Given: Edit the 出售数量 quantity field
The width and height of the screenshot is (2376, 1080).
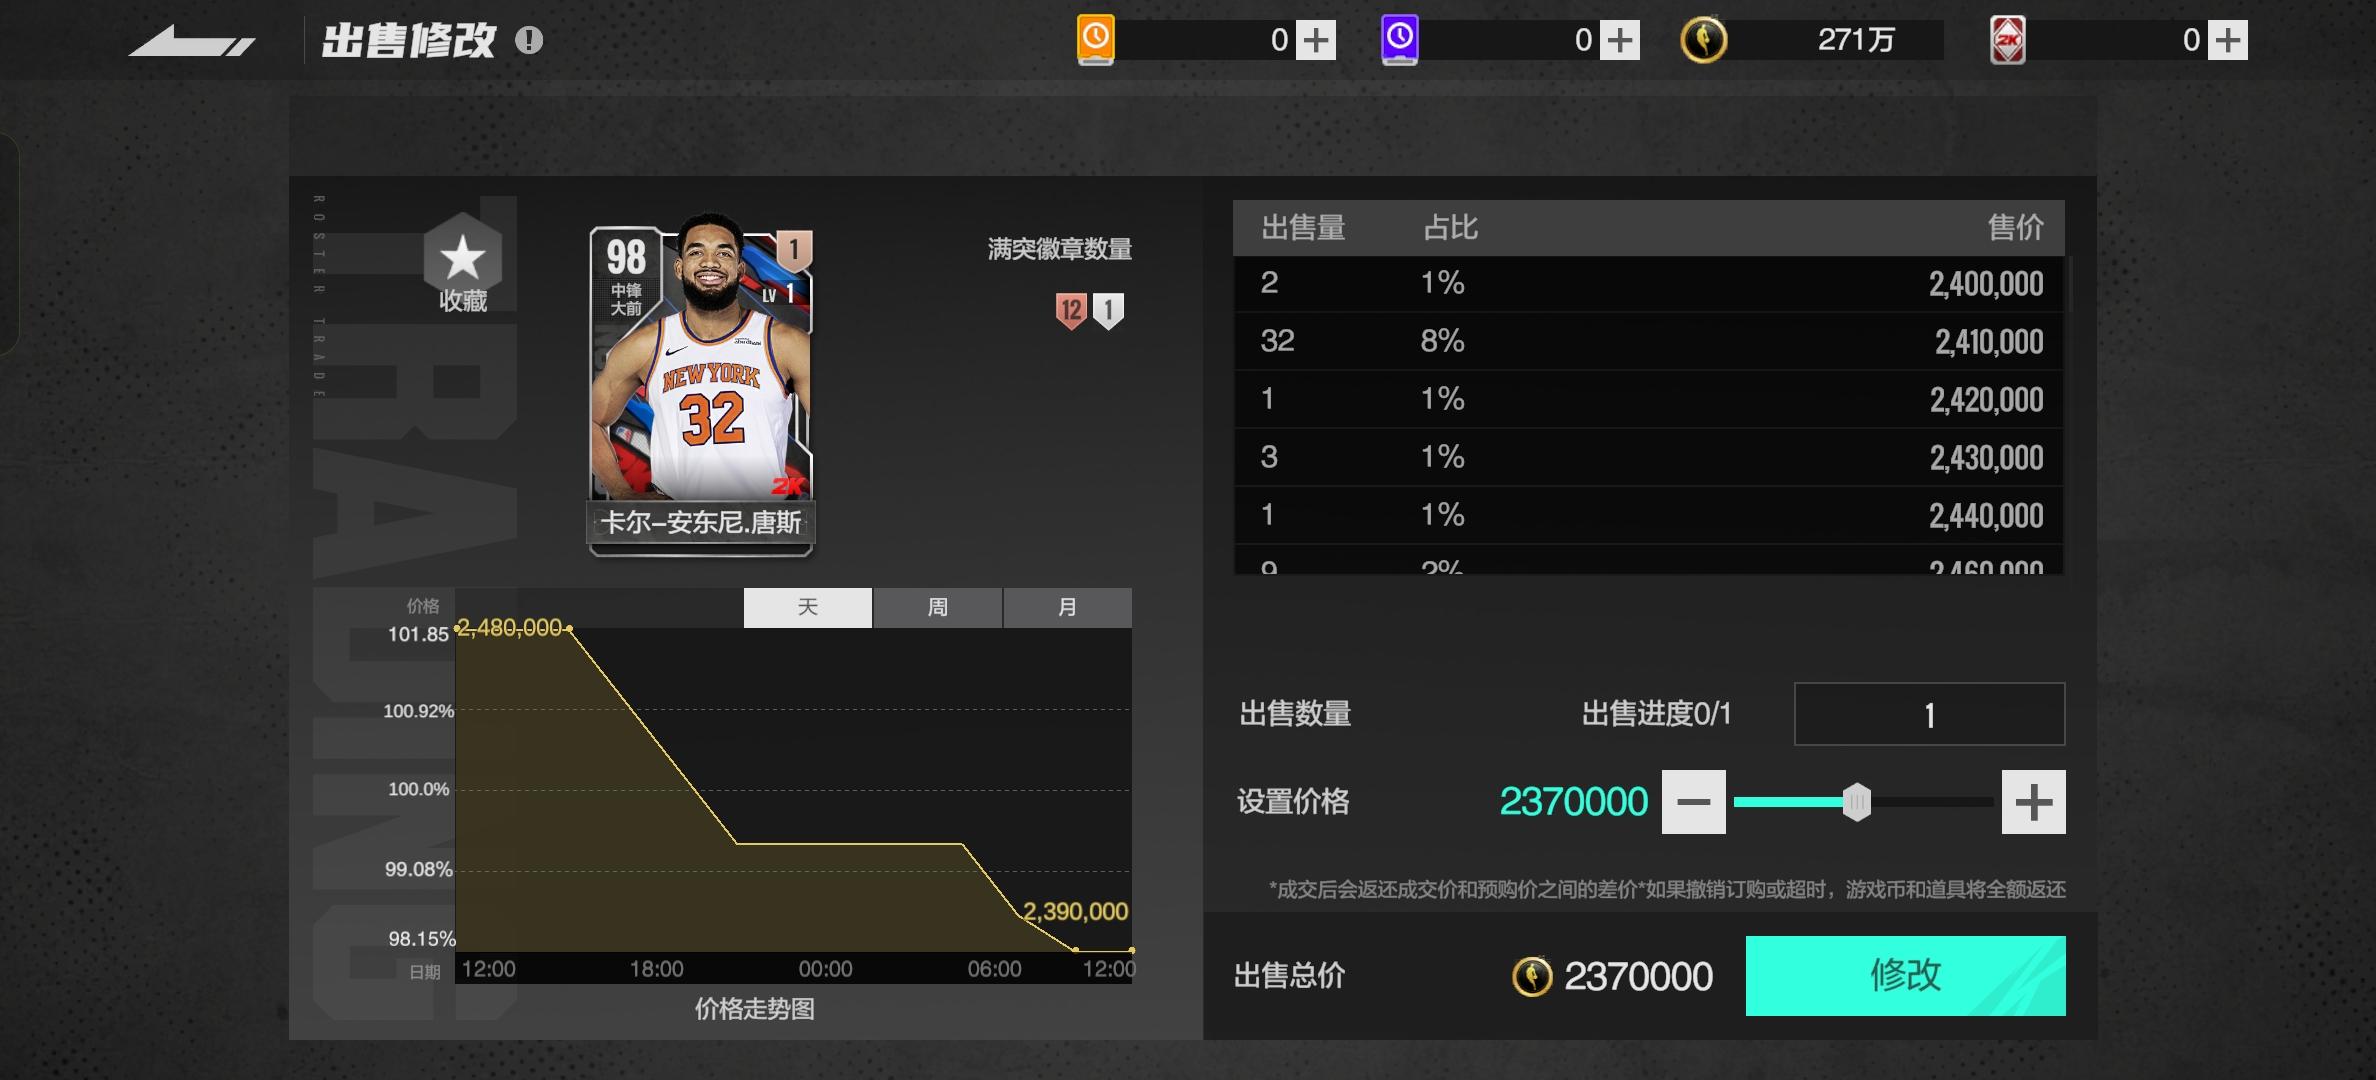Looking at the screenshot, I should tap(1930, 714).
